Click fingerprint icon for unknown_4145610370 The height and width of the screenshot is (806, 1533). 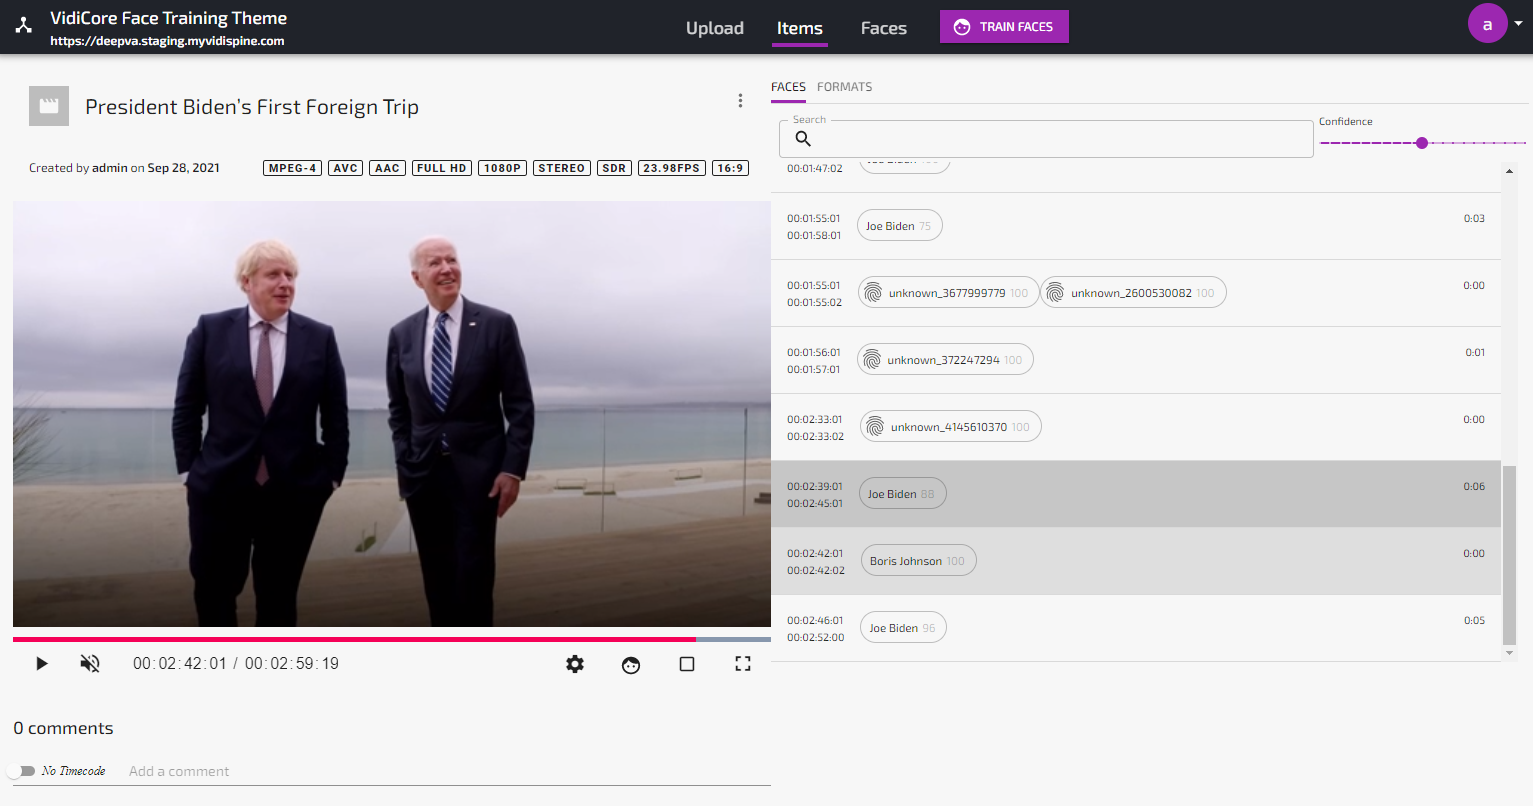[x=875, y=427]
